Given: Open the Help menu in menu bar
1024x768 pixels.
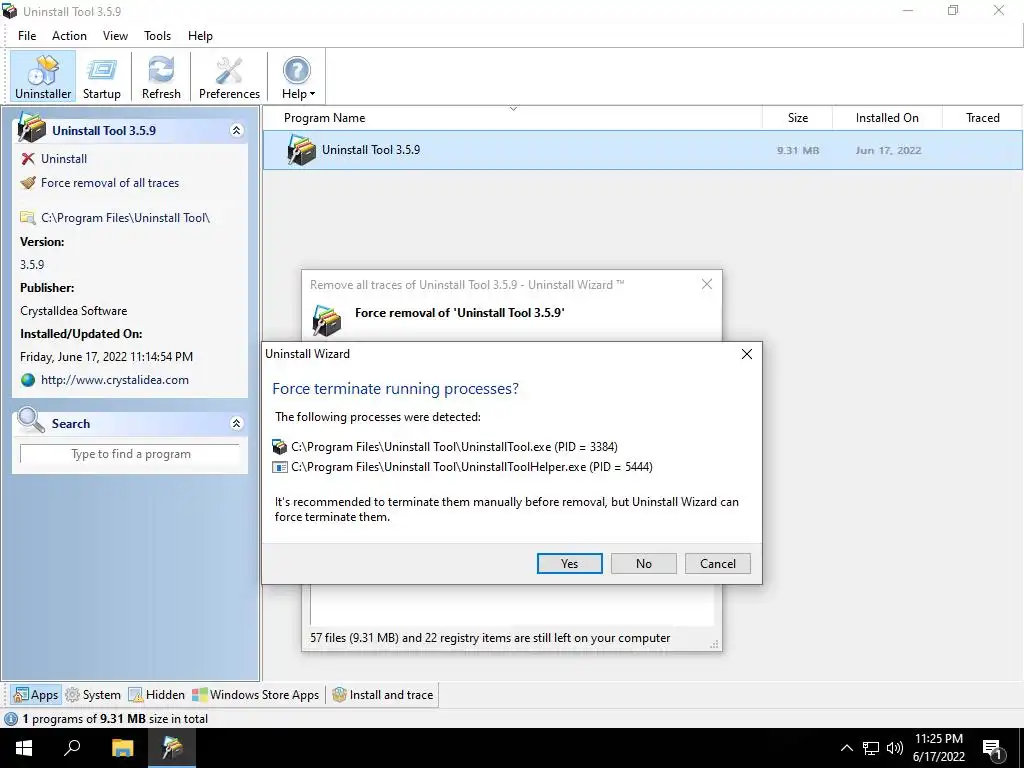Looking at the screenshot, I should tap(200, 36).
